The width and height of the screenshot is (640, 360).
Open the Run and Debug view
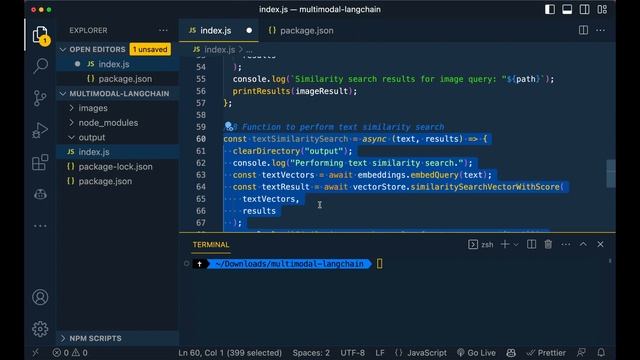tap(40, 131)
